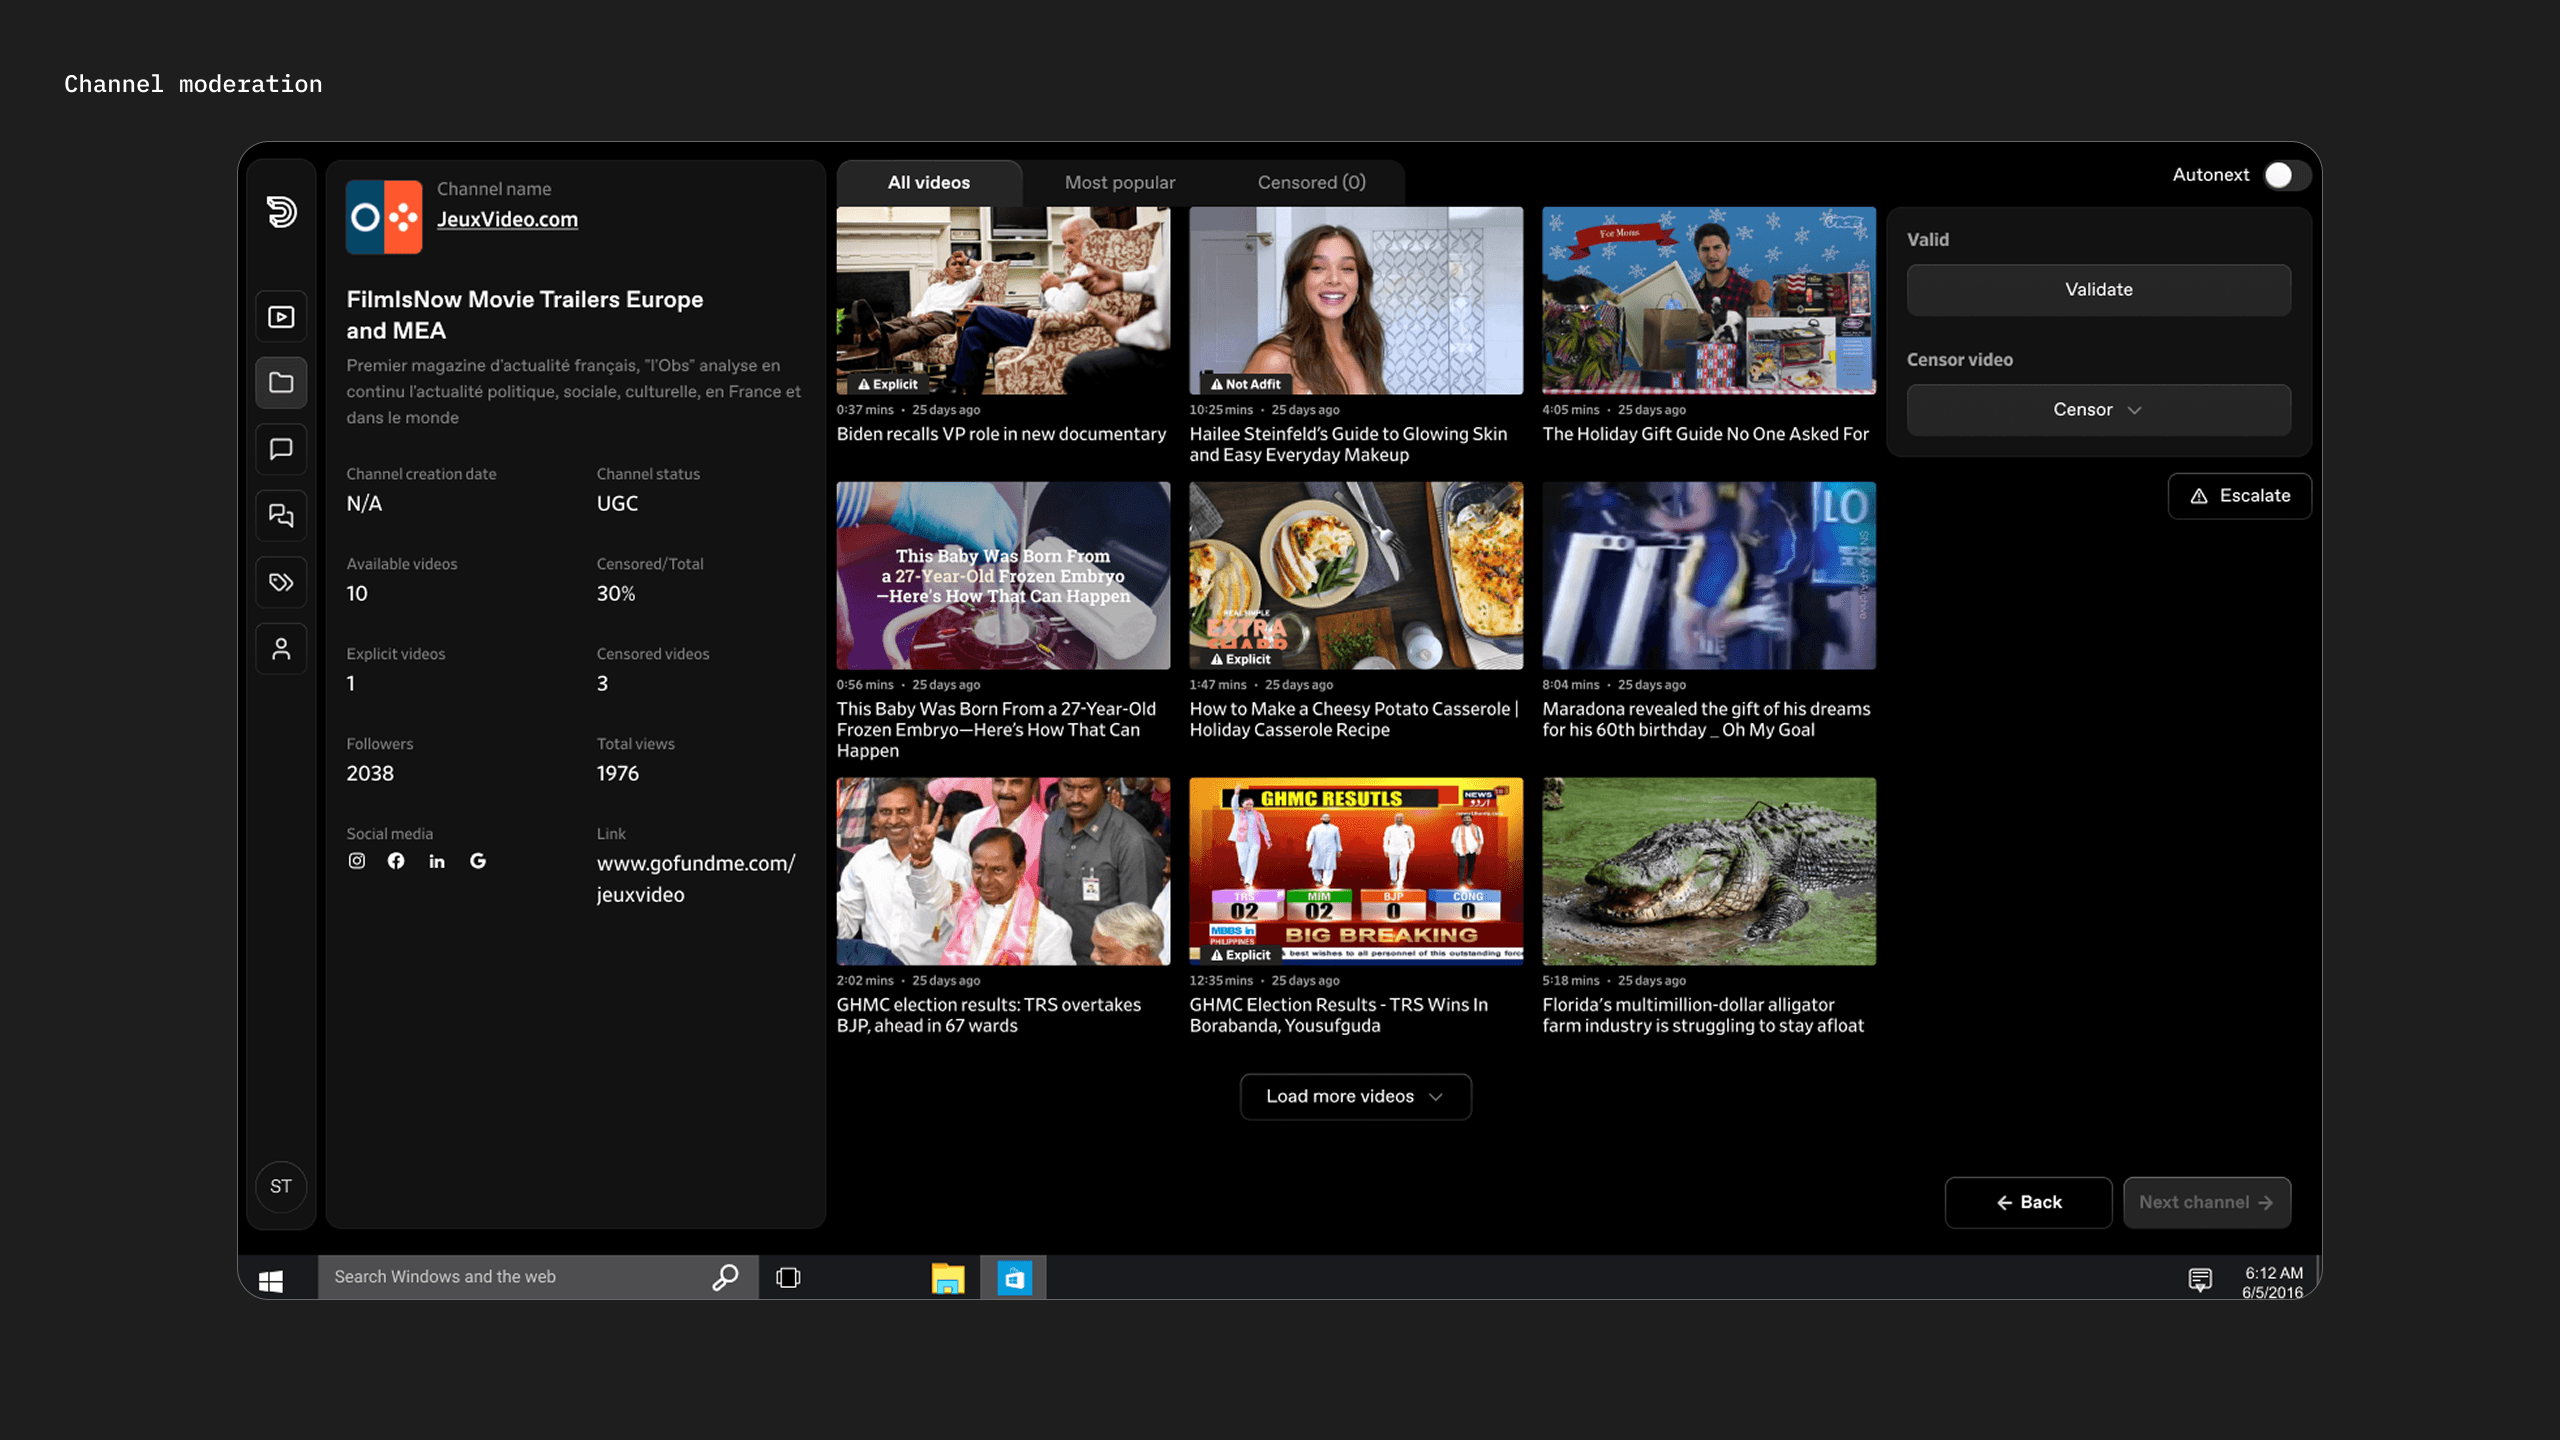Expand the Censor dropdown
The height and width of the screenshot is (1440, 2560).
click(2098, 410)
